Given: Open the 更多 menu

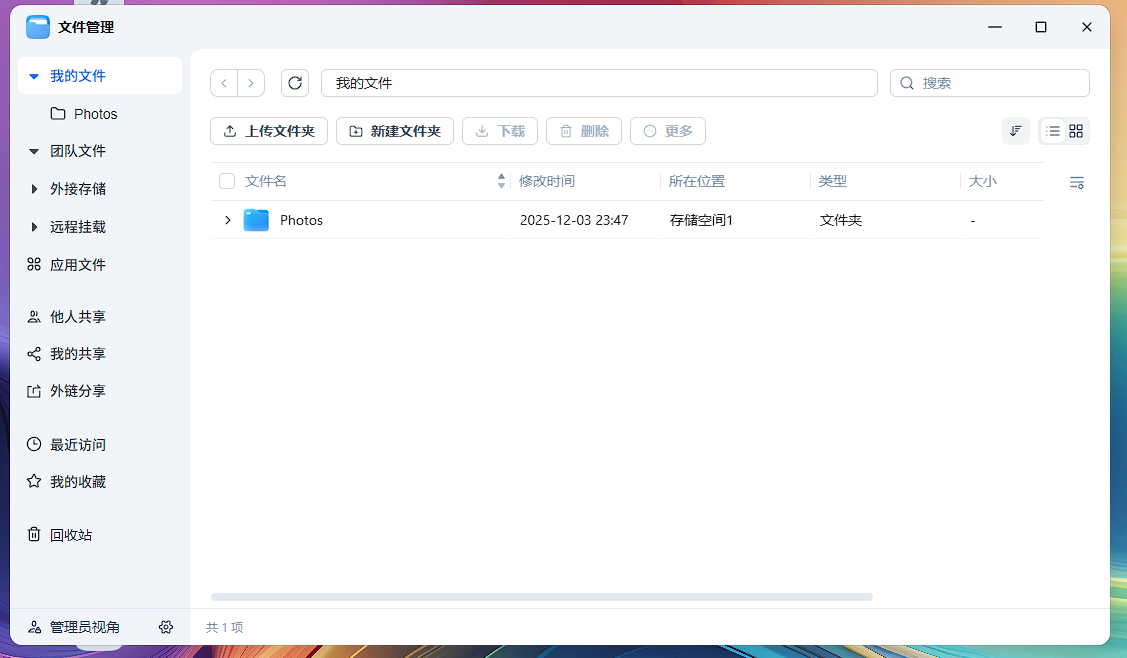Looking at the screenshot, I should pyautogui.click(x=667, y=131).
